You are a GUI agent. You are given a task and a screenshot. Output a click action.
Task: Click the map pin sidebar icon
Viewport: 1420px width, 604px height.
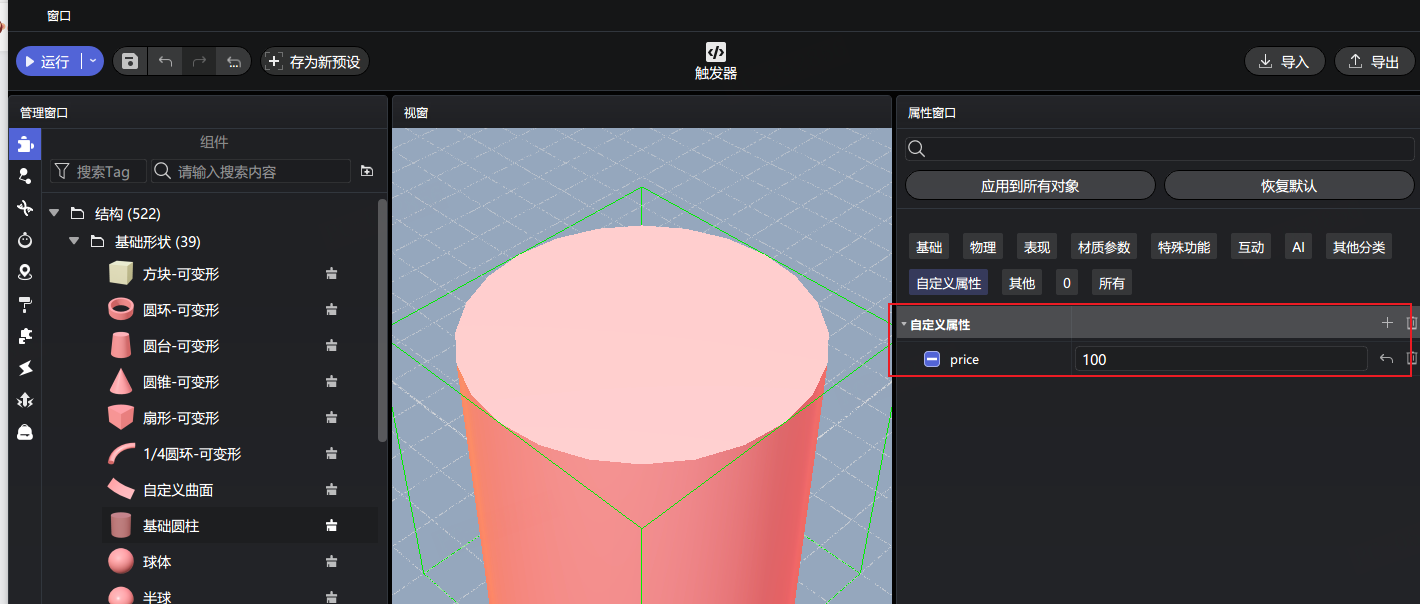25,272
